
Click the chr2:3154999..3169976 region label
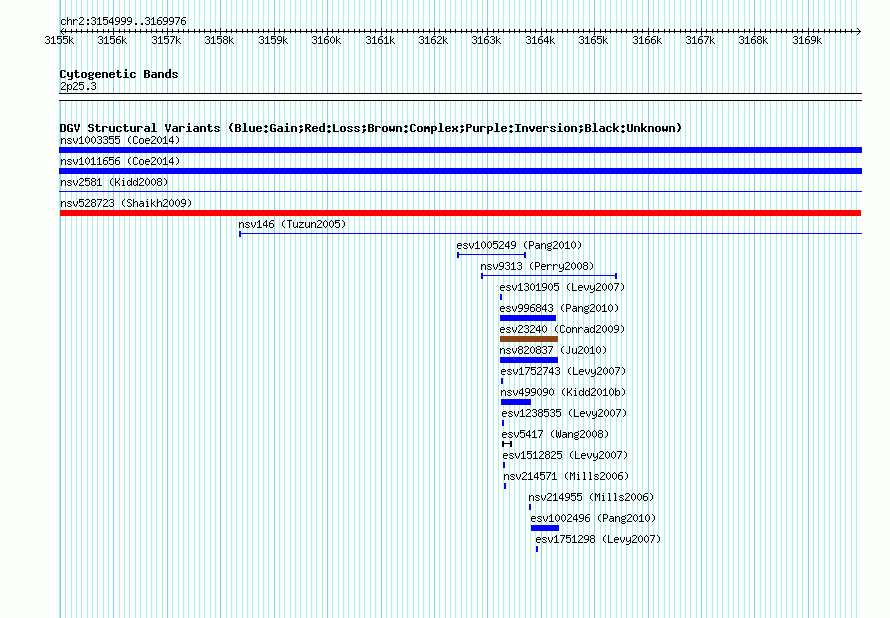point(123,21)
